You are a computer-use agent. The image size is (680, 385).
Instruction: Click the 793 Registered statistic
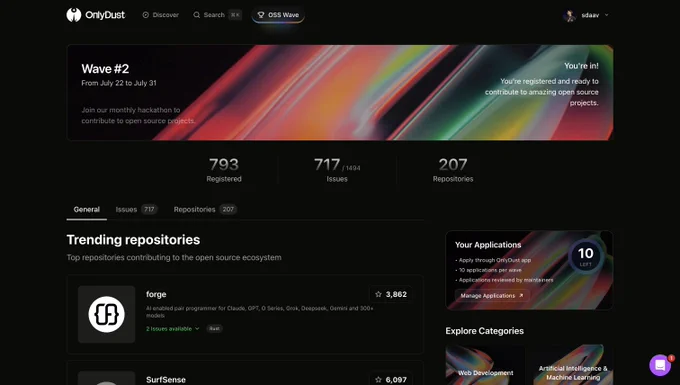tap(224, 170)
